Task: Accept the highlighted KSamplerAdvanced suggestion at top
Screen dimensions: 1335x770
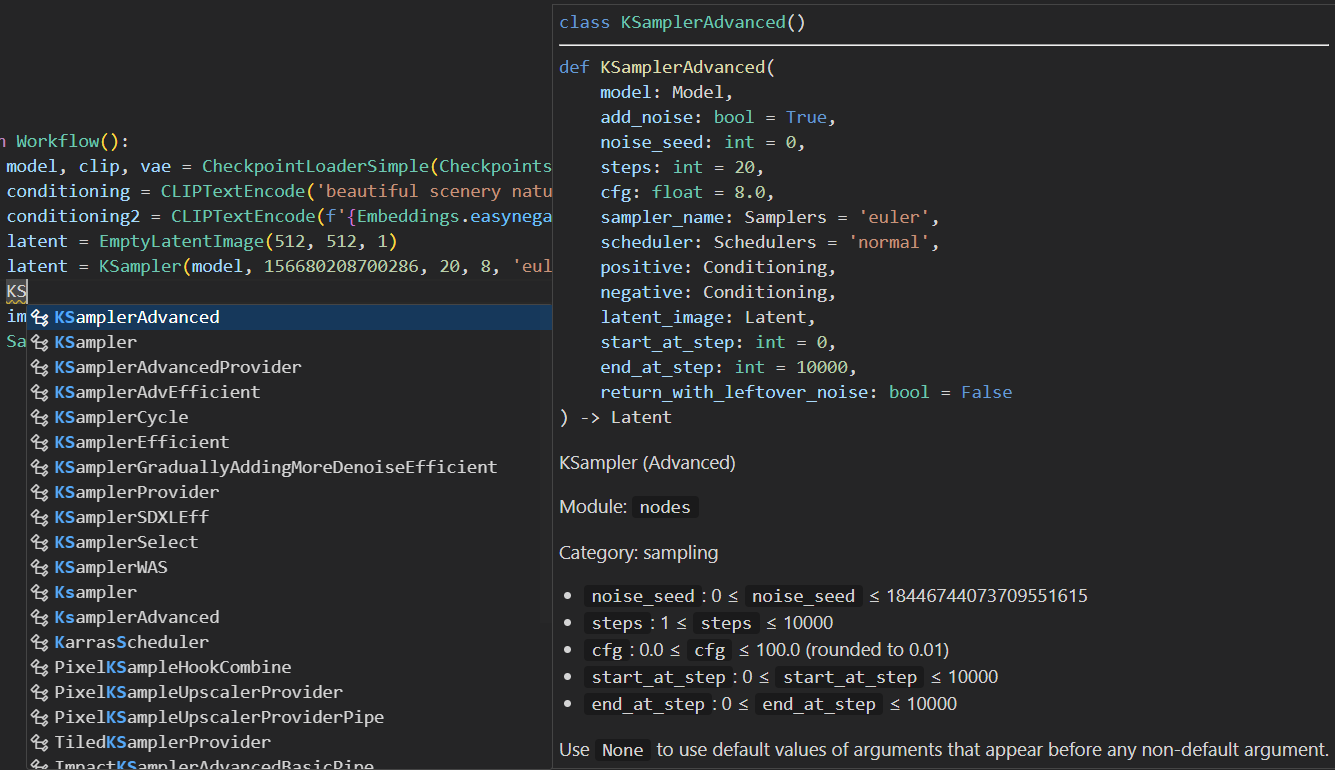Action: [x=137, y=317]
